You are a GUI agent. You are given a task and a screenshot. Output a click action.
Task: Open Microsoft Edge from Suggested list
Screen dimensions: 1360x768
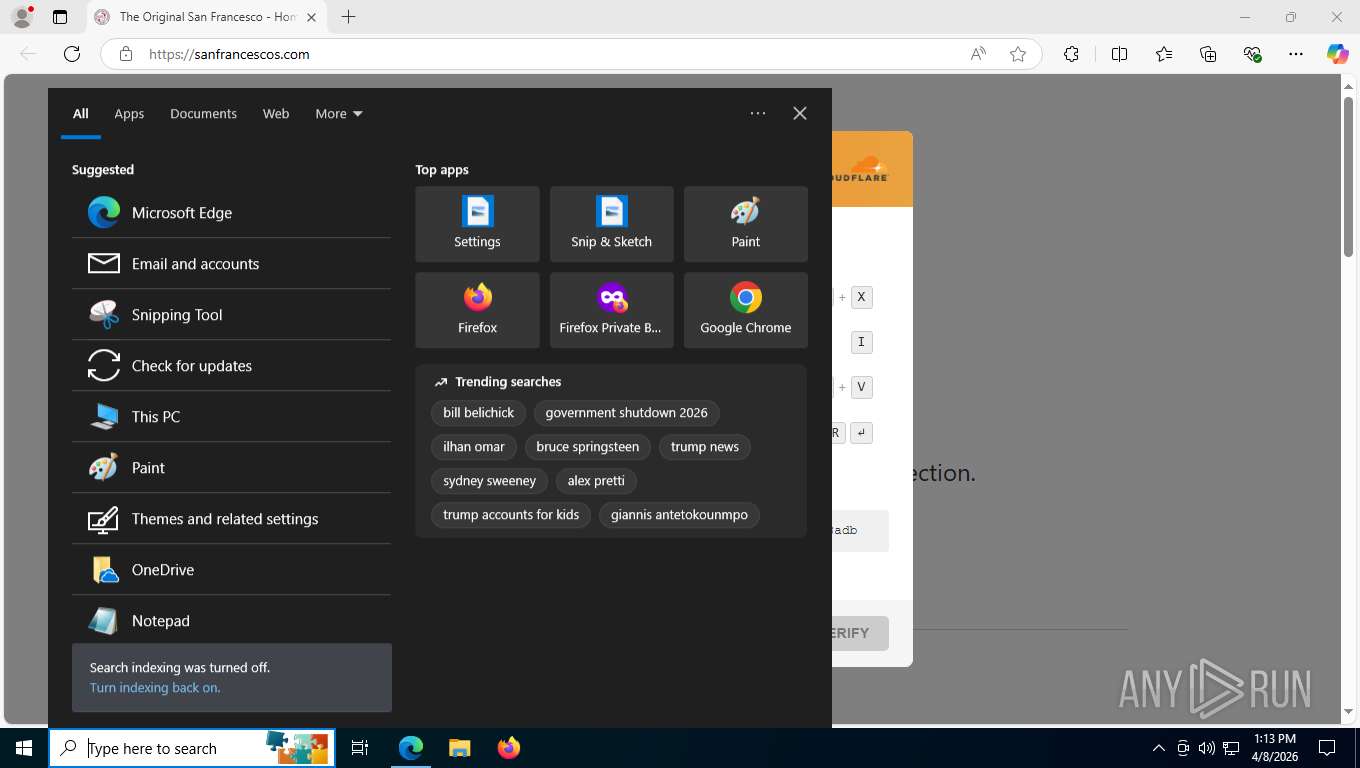coord(231,213)
